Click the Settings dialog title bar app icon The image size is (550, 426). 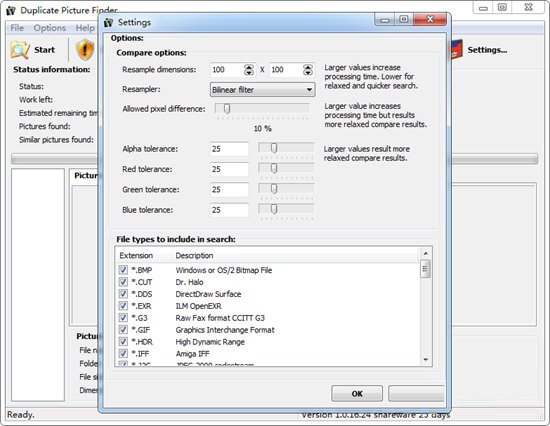tap(108, 23)
